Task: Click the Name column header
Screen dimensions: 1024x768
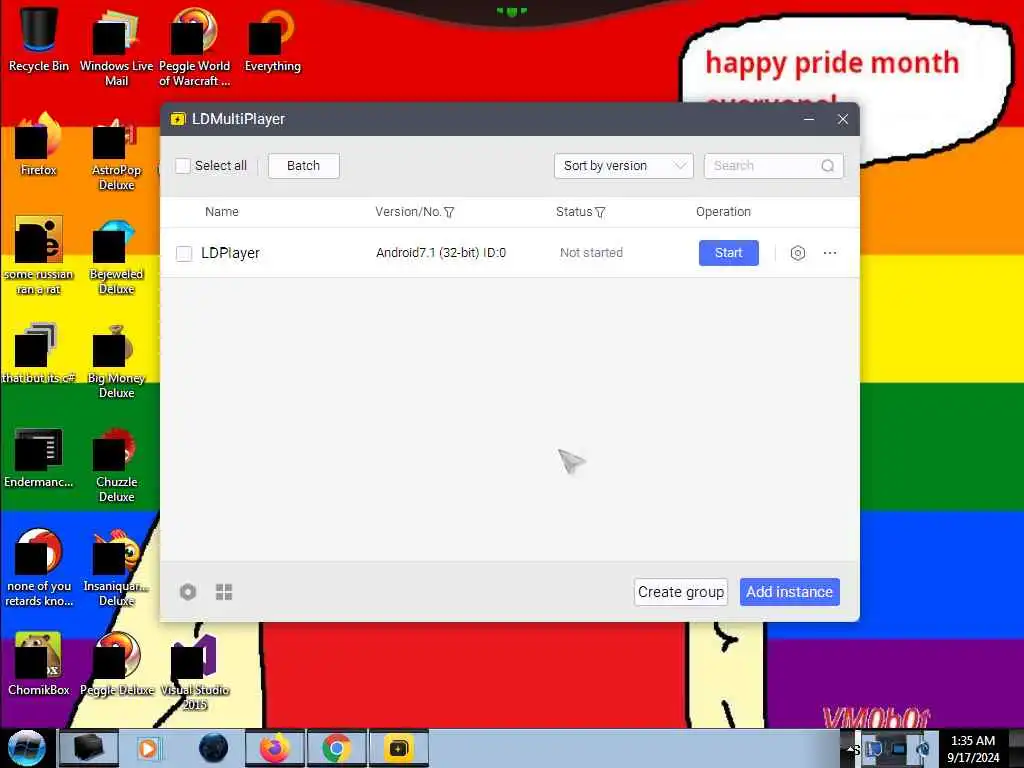Action: coord(222,212)
